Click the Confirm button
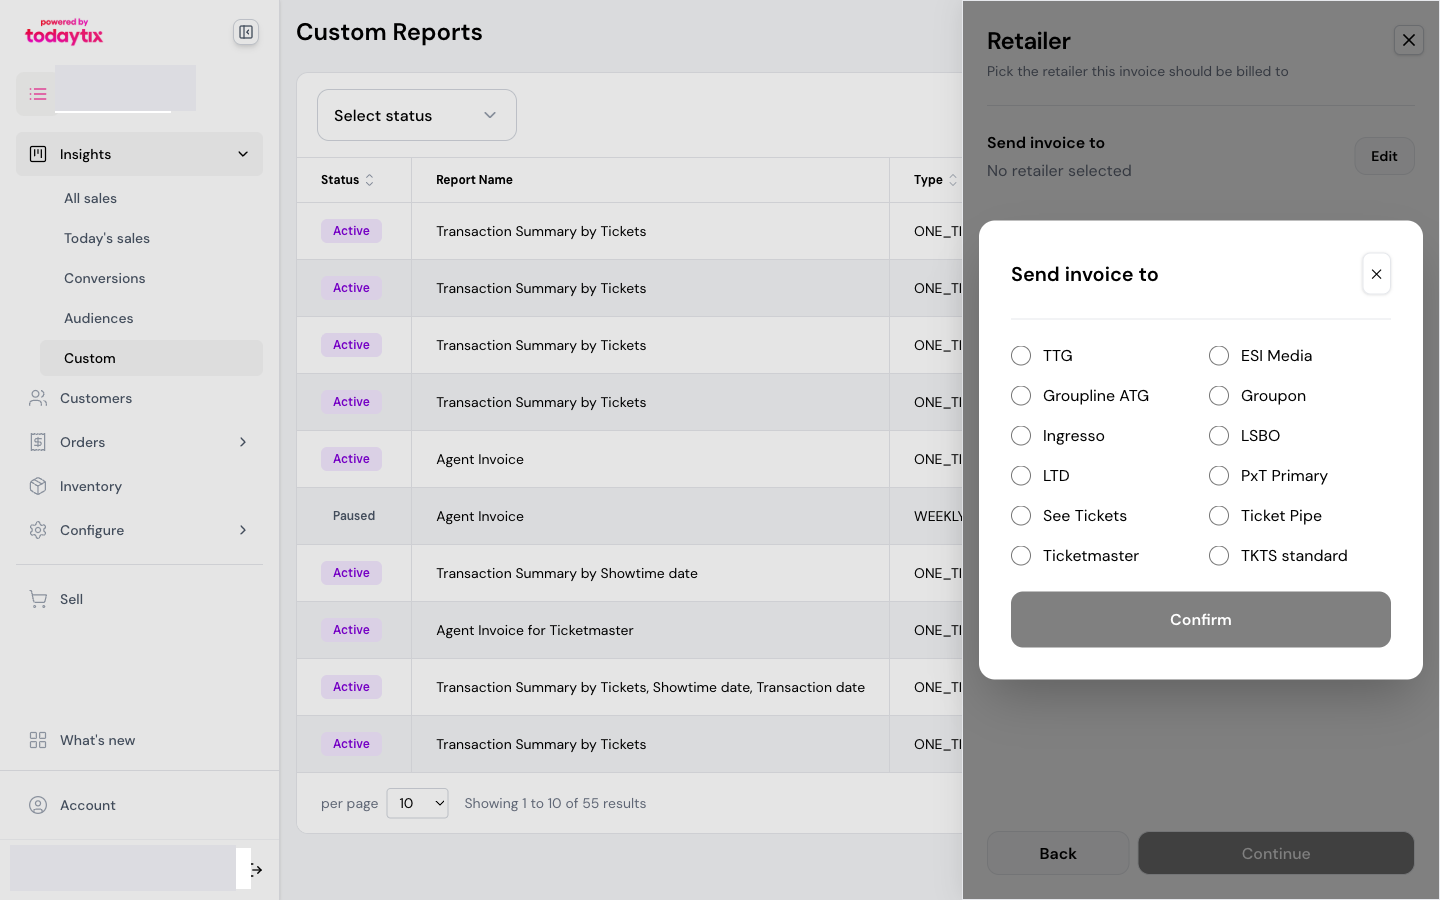The image size is (1440, 900). coord(1200,619)
